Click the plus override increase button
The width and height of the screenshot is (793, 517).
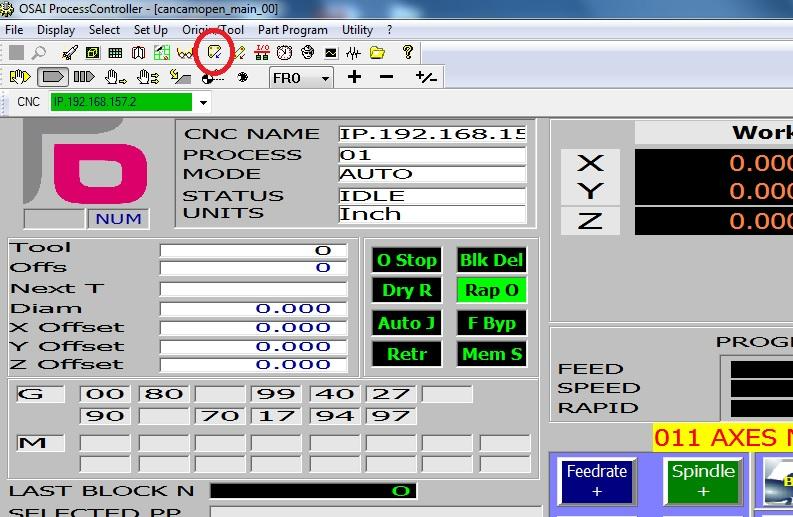point(355,77)
